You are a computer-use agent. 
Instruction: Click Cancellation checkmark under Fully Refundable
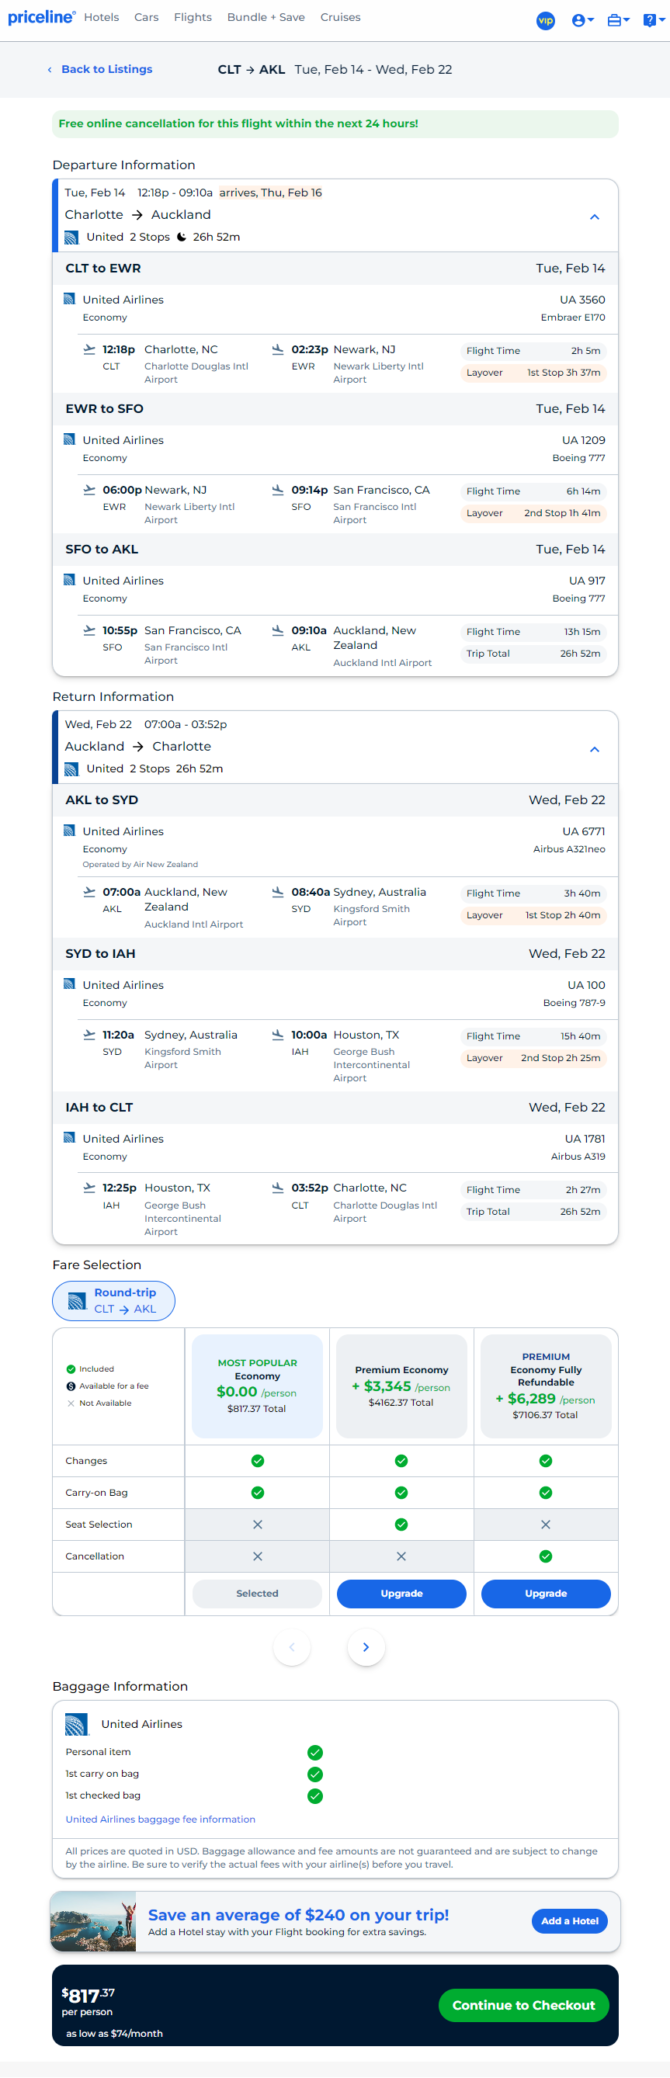546,1556
